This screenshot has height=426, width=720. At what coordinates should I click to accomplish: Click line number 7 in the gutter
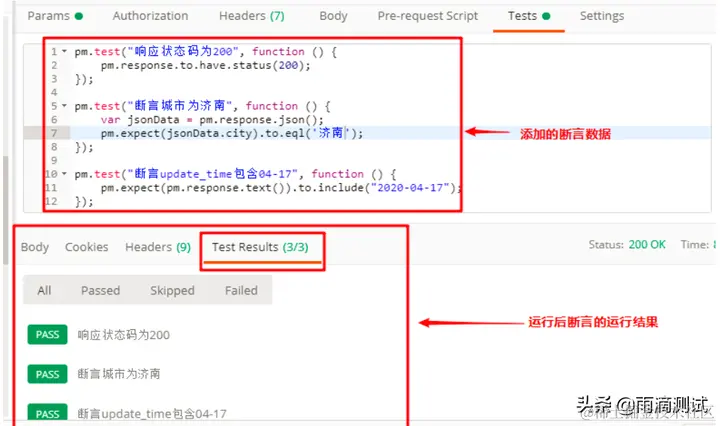point(54,133)
